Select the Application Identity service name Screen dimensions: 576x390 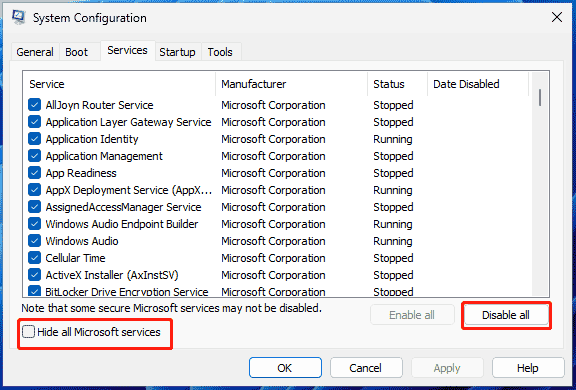(x=92, y=139)
